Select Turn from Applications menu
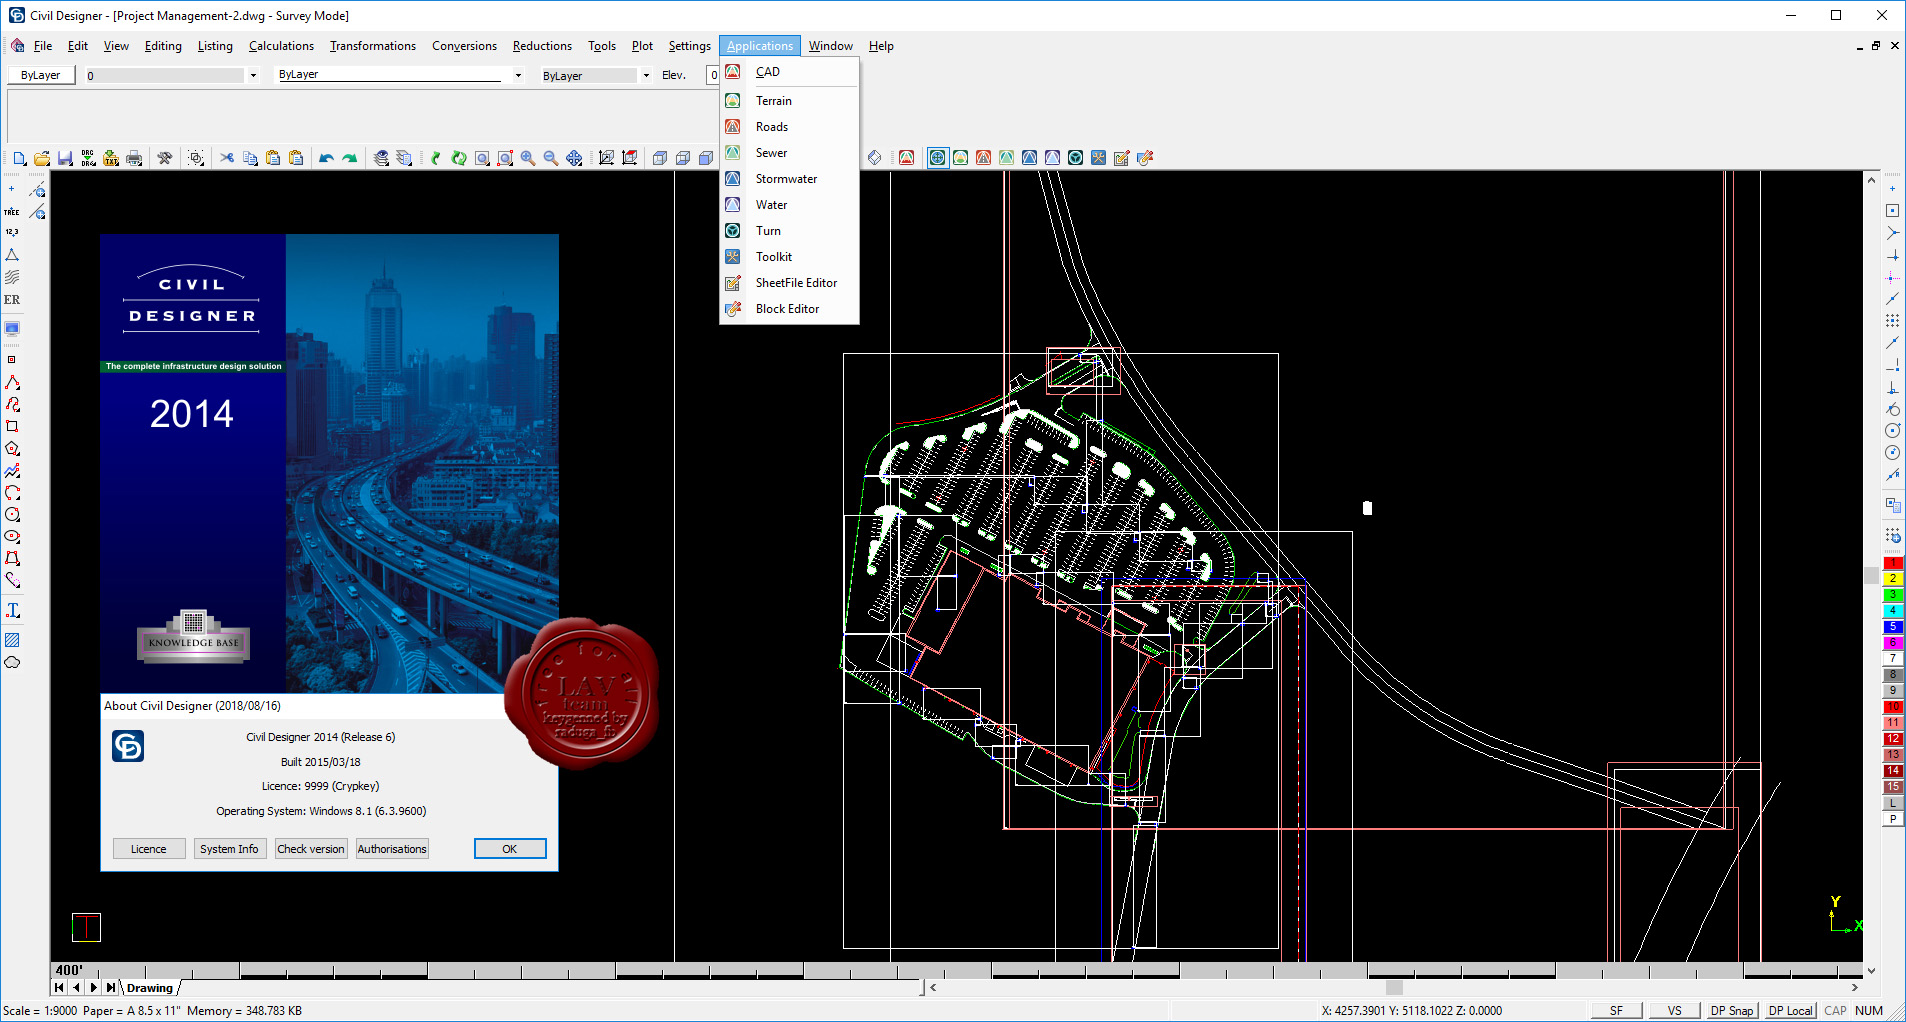The width and height of the screenshot is (1906, 1022). (789, 231)
